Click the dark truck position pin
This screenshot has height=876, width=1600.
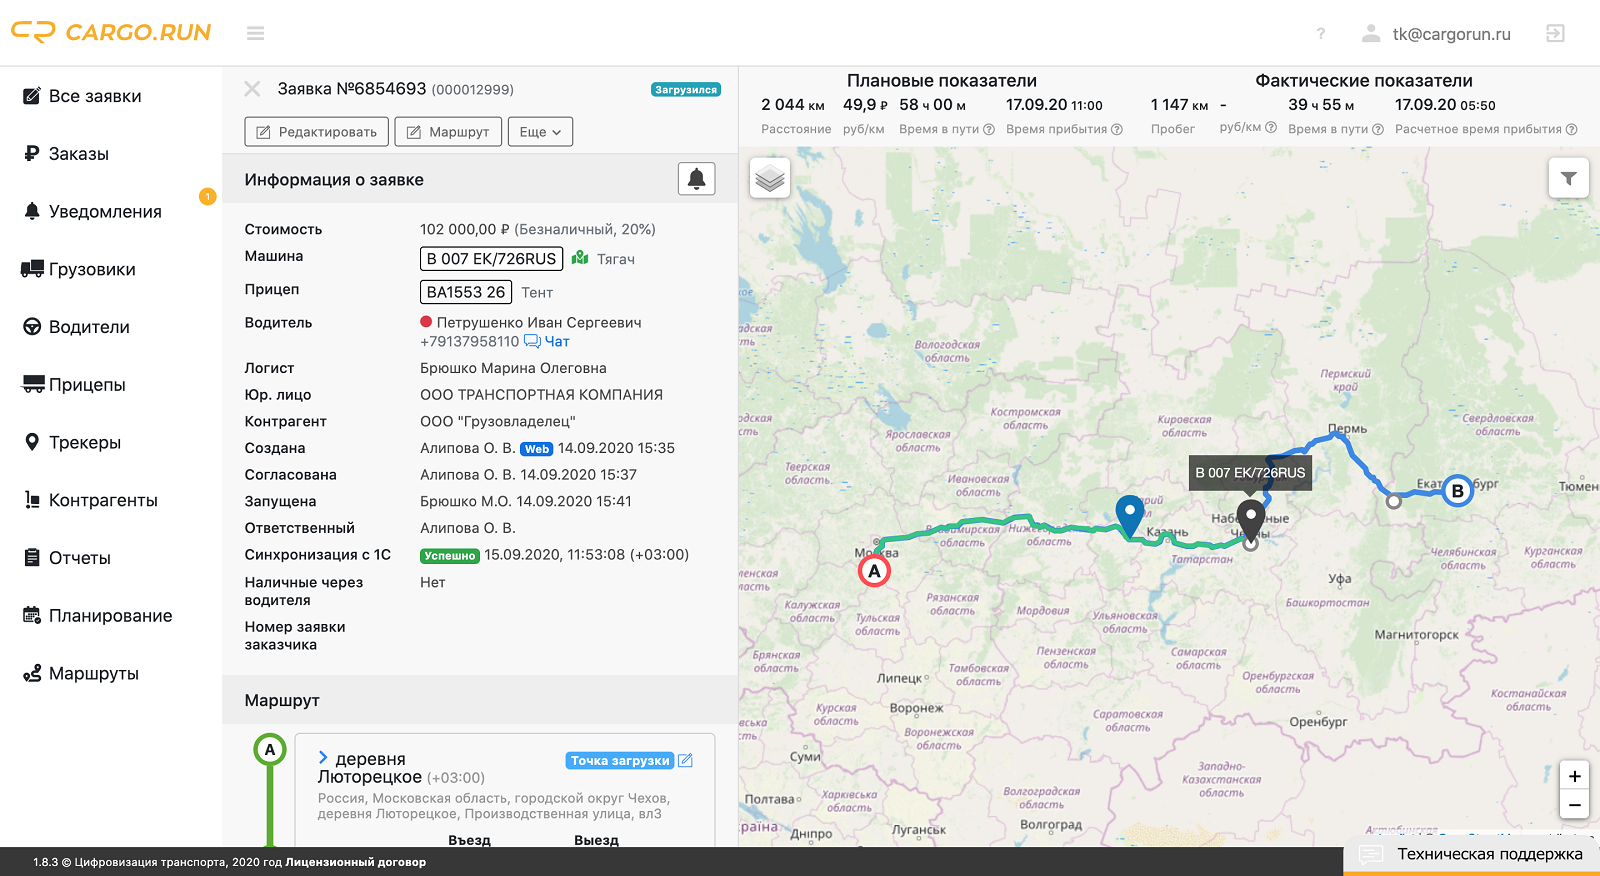tap(1251, 520)
